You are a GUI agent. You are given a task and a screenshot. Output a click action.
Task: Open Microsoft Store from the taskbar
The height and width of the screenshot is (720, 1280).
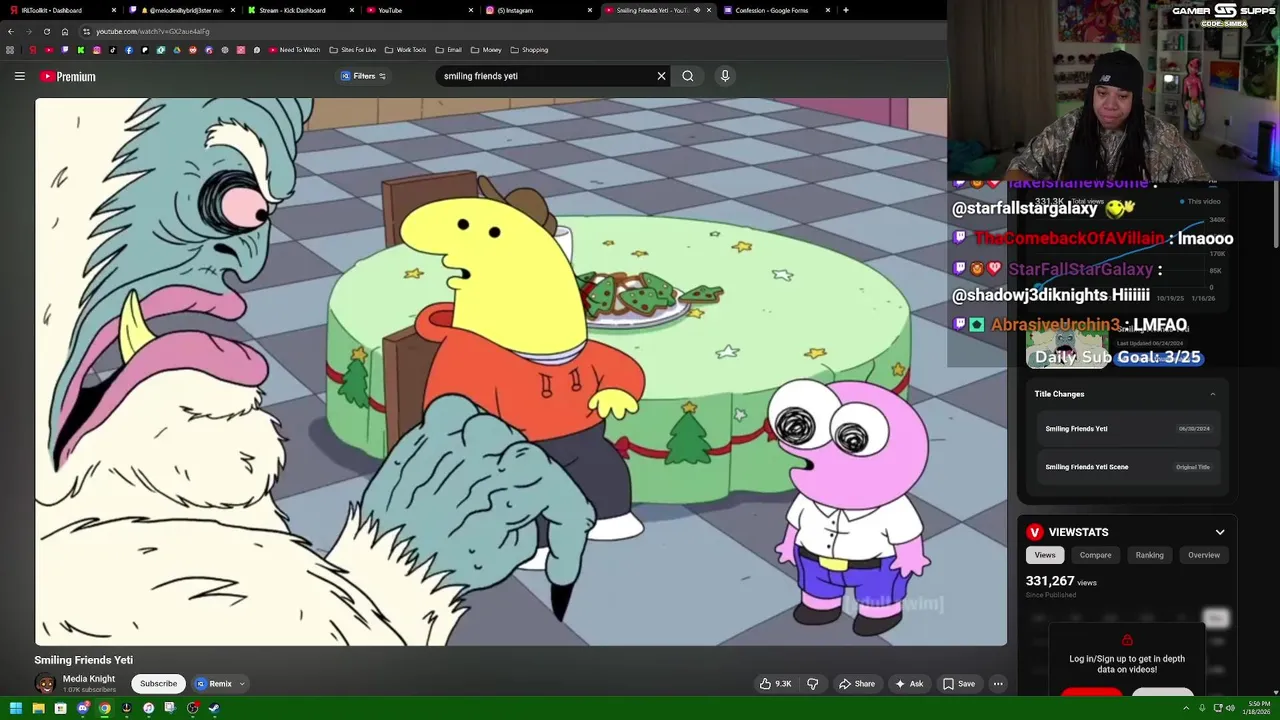[60, 708]
